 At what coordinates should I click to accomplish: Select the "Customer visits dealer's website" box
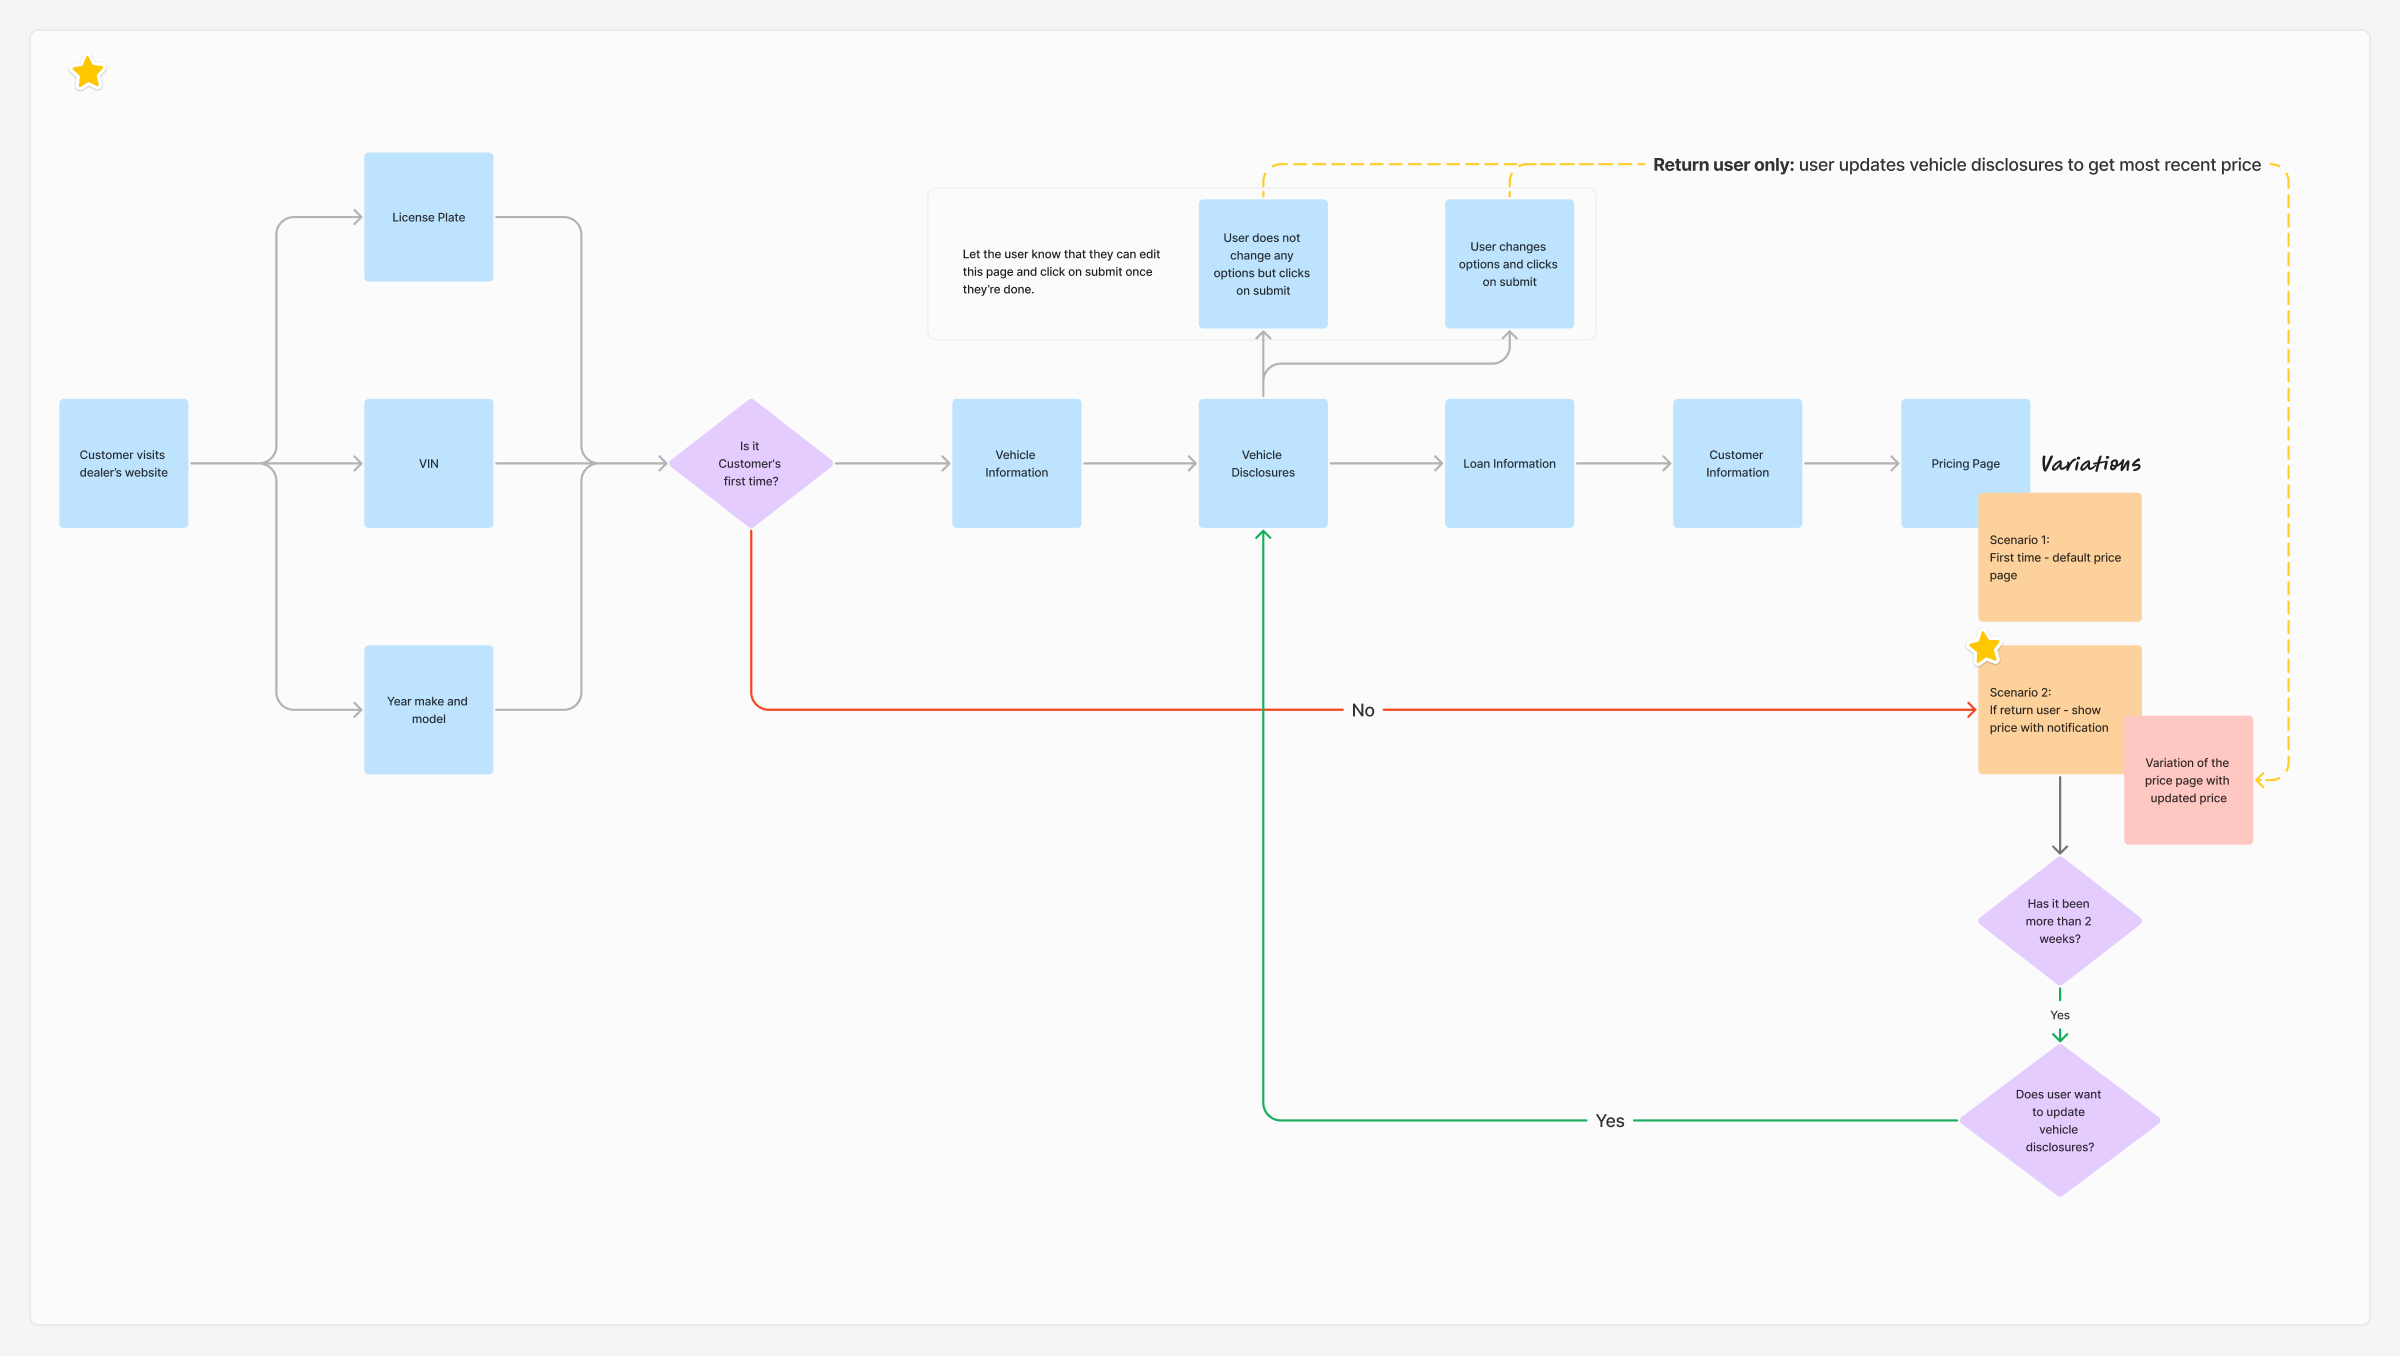124,463
